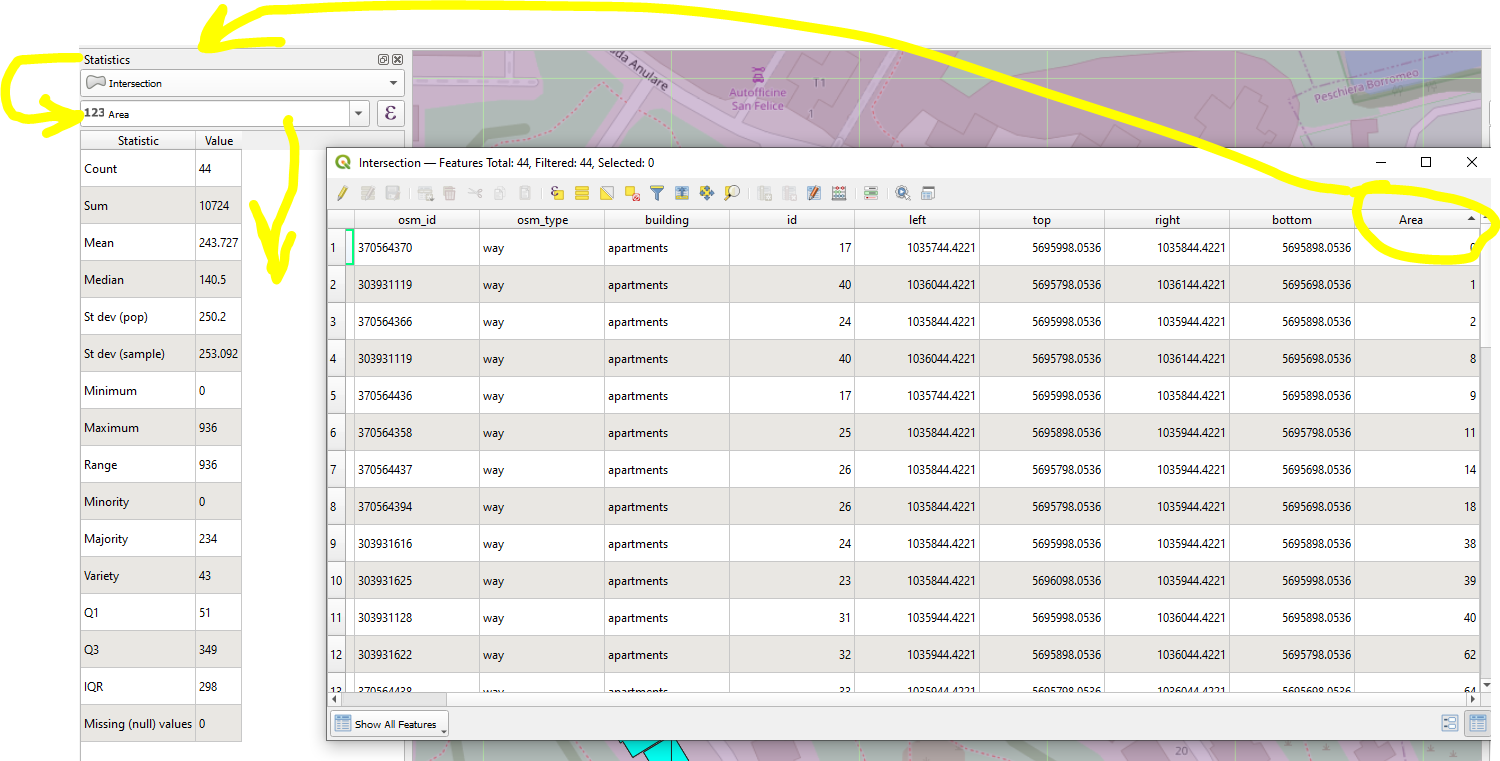
Task: Open the Area field dropdown in Statistics
Action: 359,114
